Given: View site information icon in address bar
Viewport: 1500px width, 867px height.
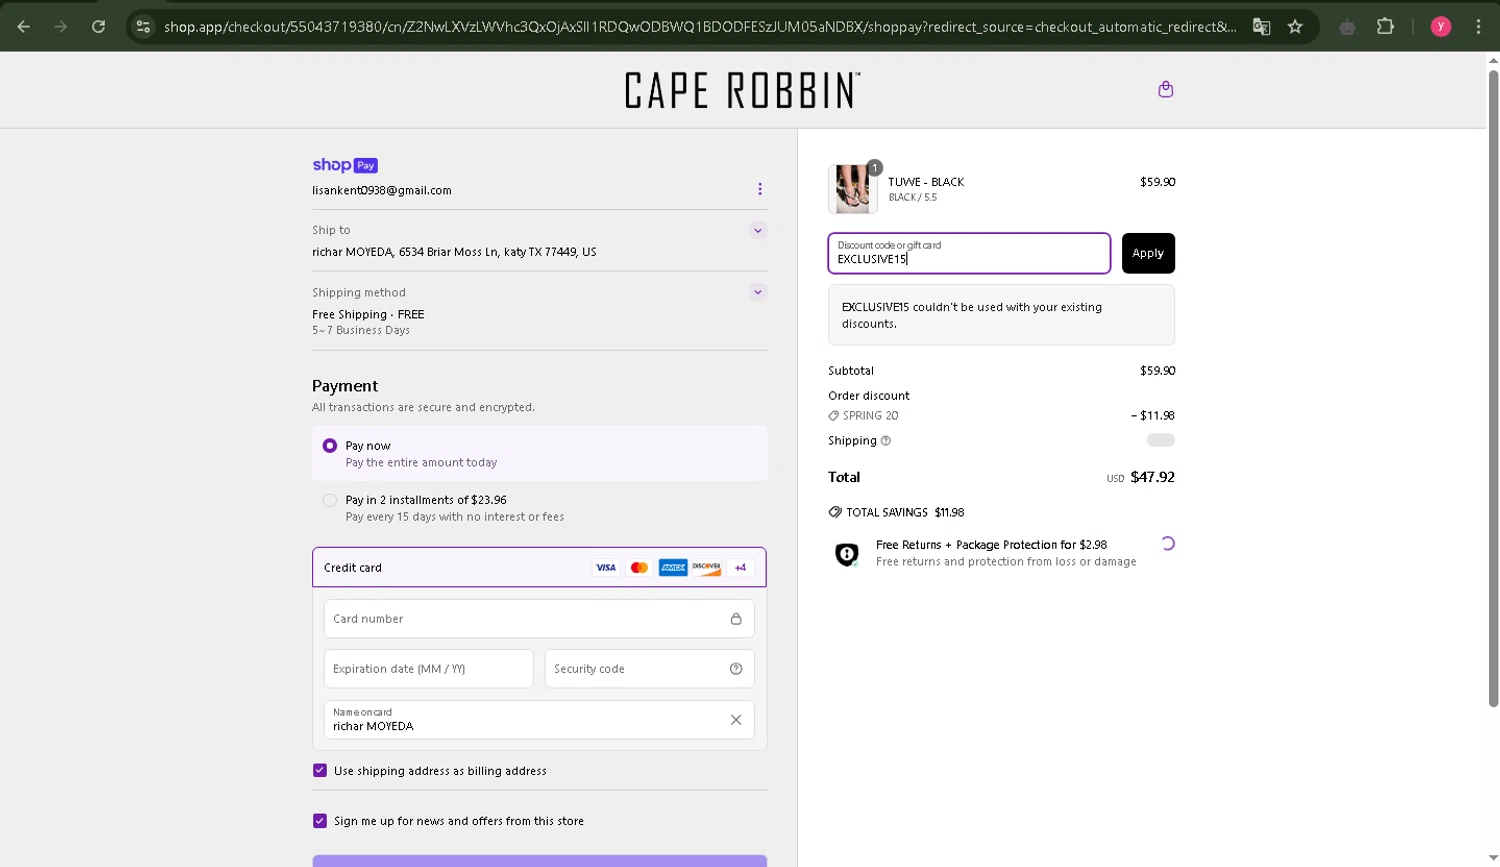Looking at the screenshot, I should pos(143,27).
